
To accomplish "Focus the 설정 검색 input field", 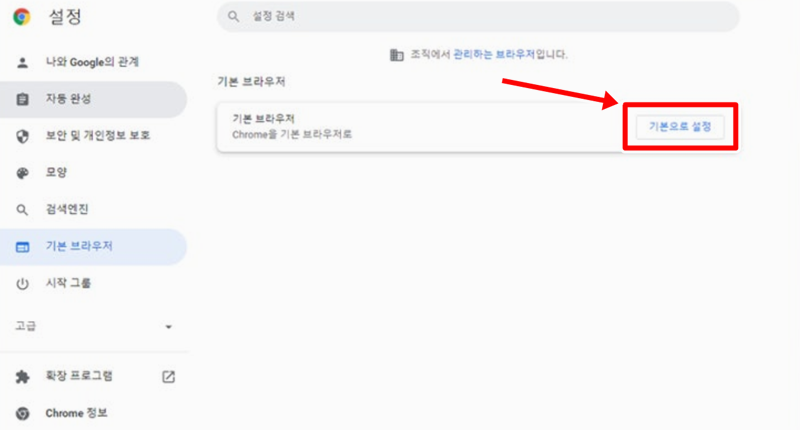I will [478, 16].
